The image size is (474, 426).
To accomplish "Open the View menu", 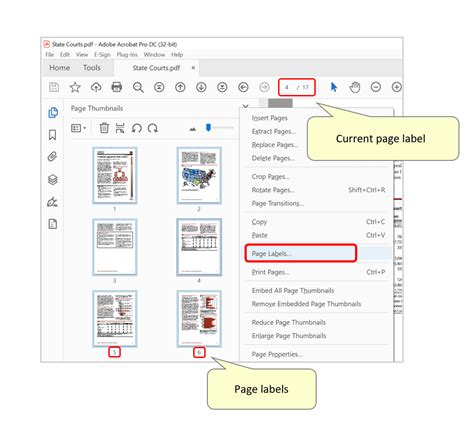I will (x=82, y=55).
